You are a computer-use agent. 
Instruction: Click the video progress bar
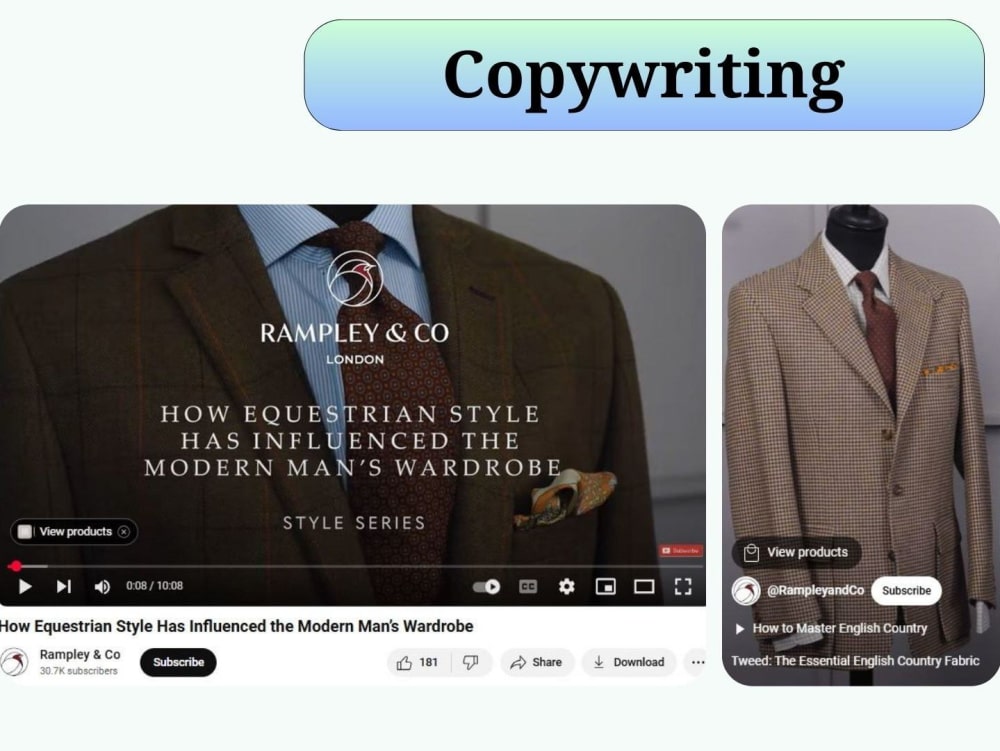pos(354,565)
